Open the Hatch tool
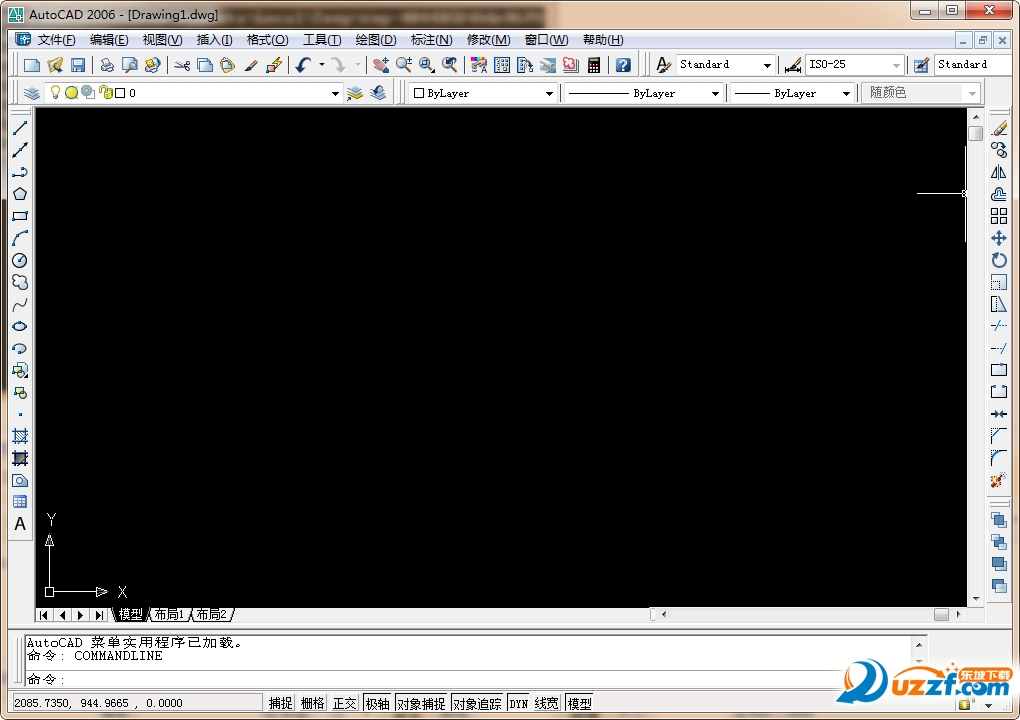1020x720 pixels. click(20, 435)
